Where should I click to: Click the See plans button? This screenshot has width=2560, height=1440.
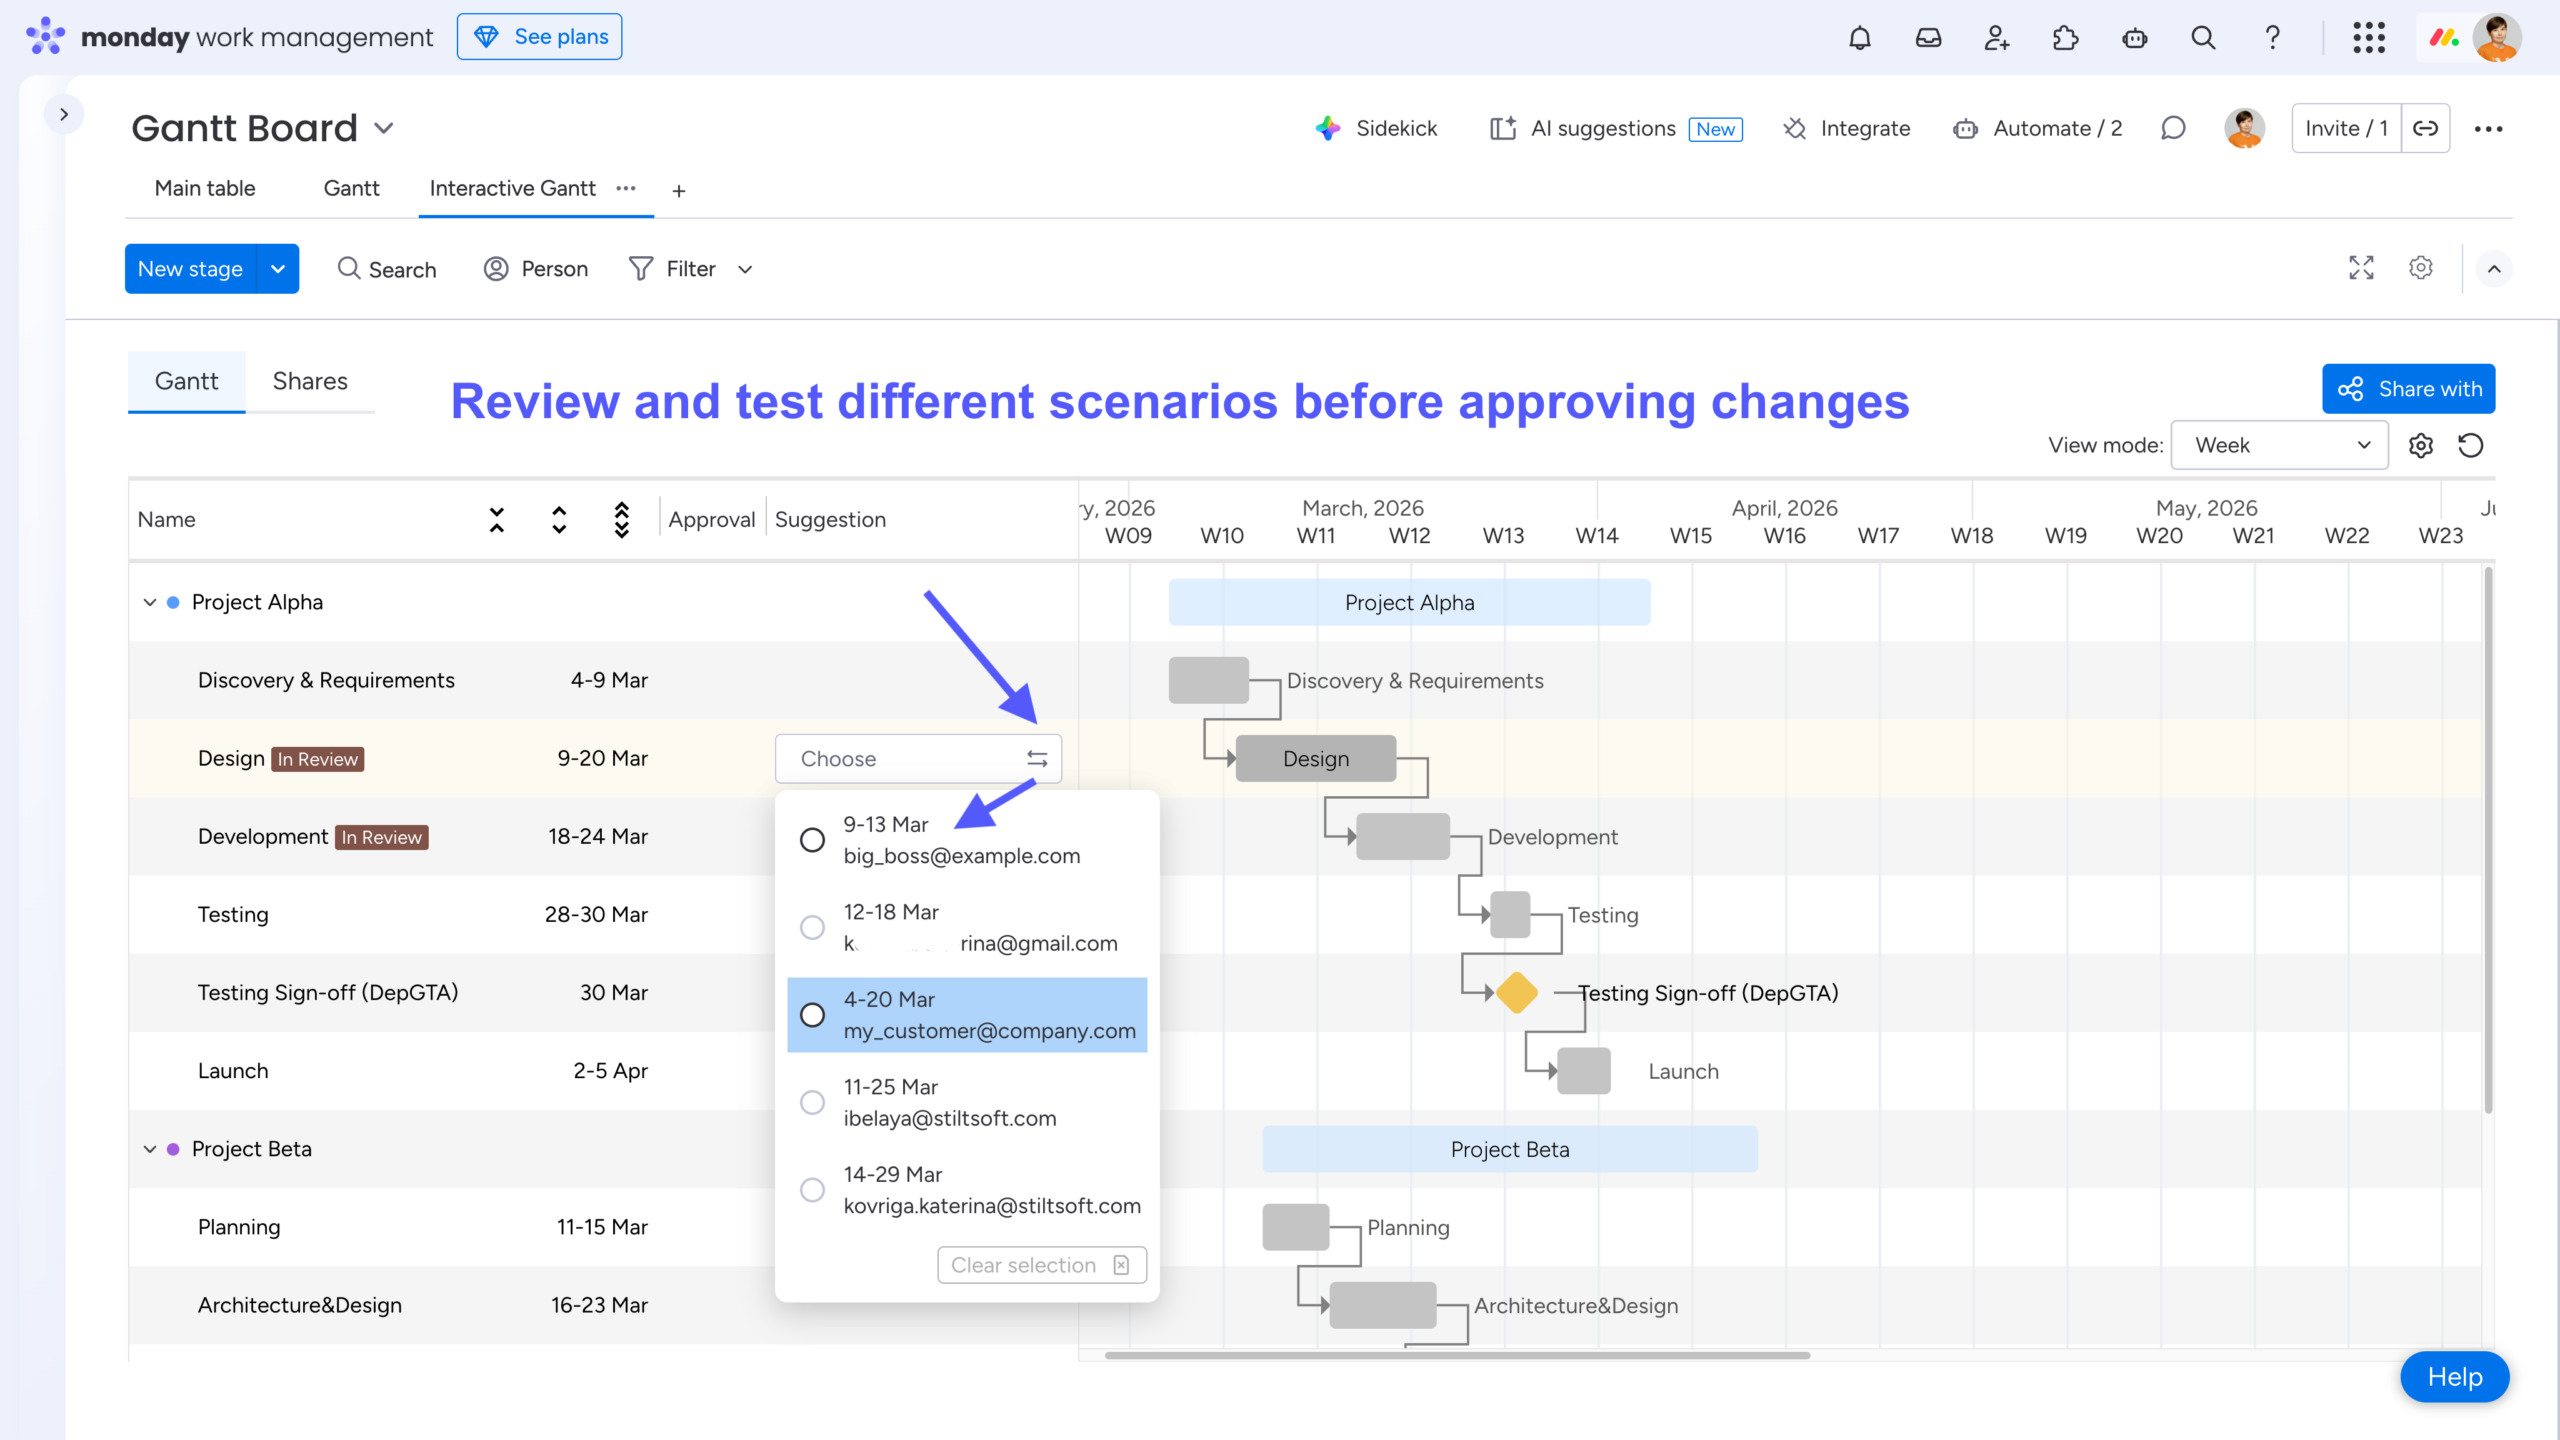tap(539, 35)
